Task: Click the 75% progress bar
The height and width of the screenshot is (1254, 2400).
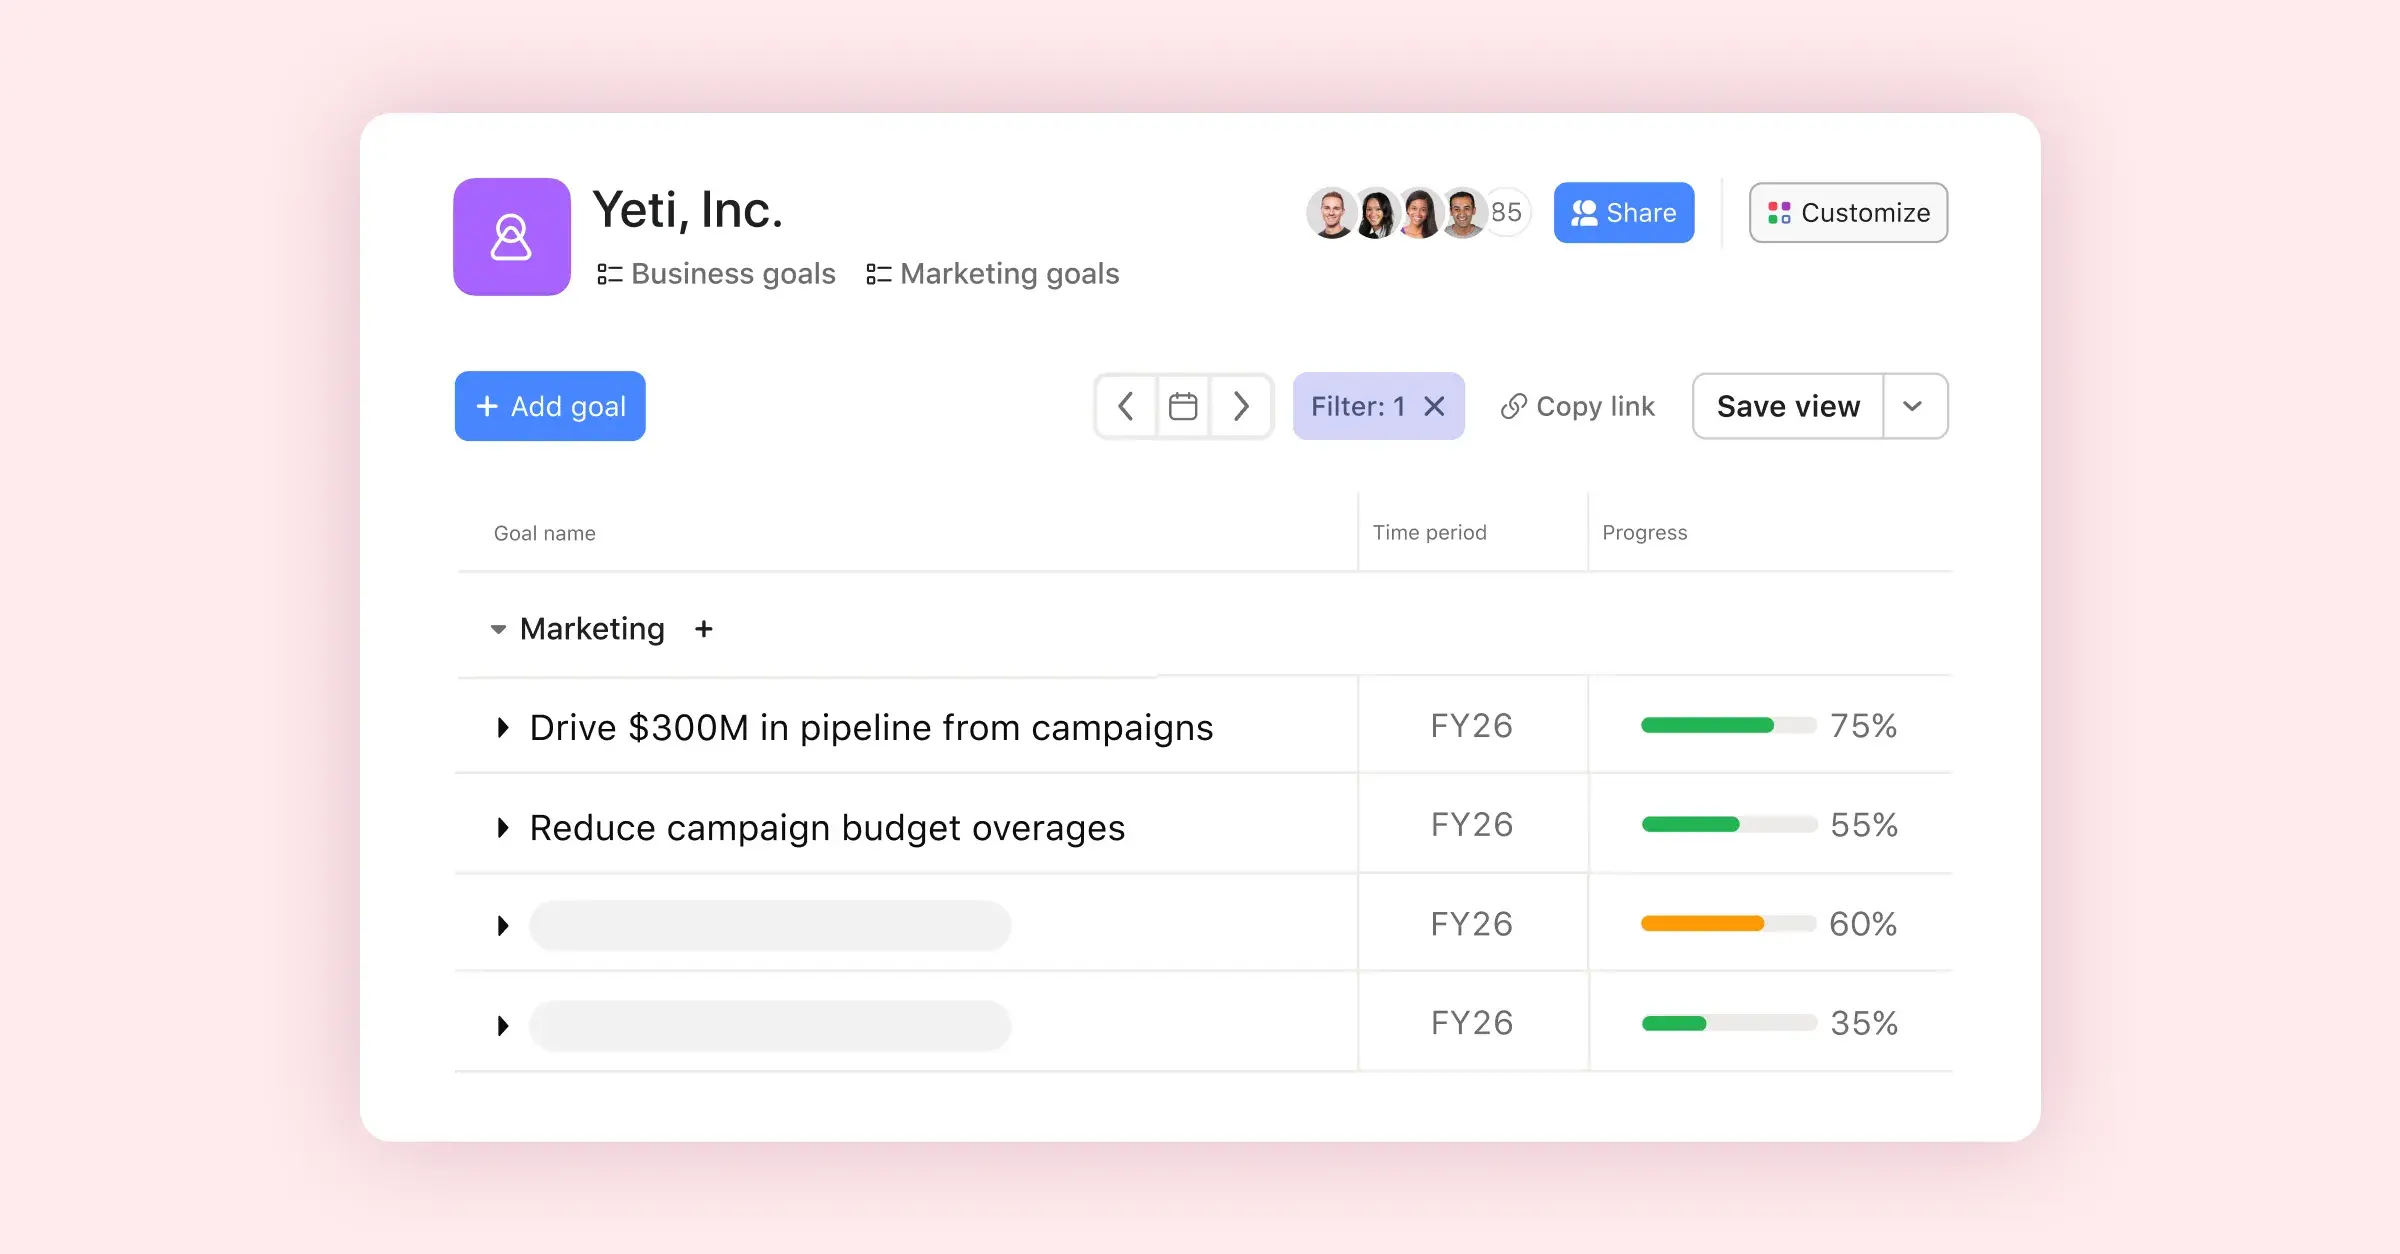Action: click(x=1727, y=726)
